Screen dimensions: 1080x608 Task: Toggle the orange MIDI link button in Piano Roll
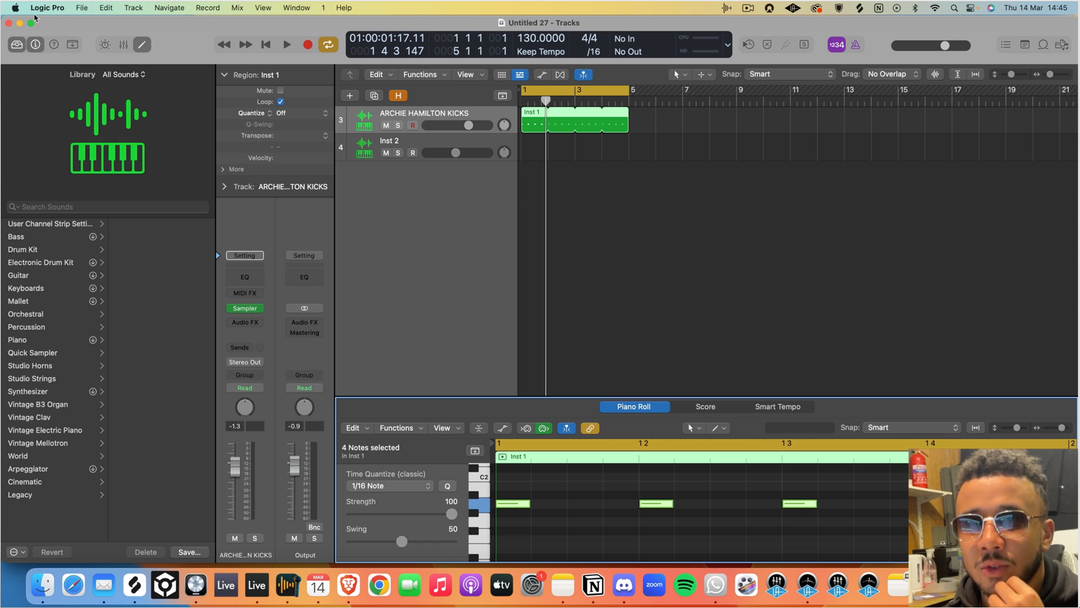point(590,428)
